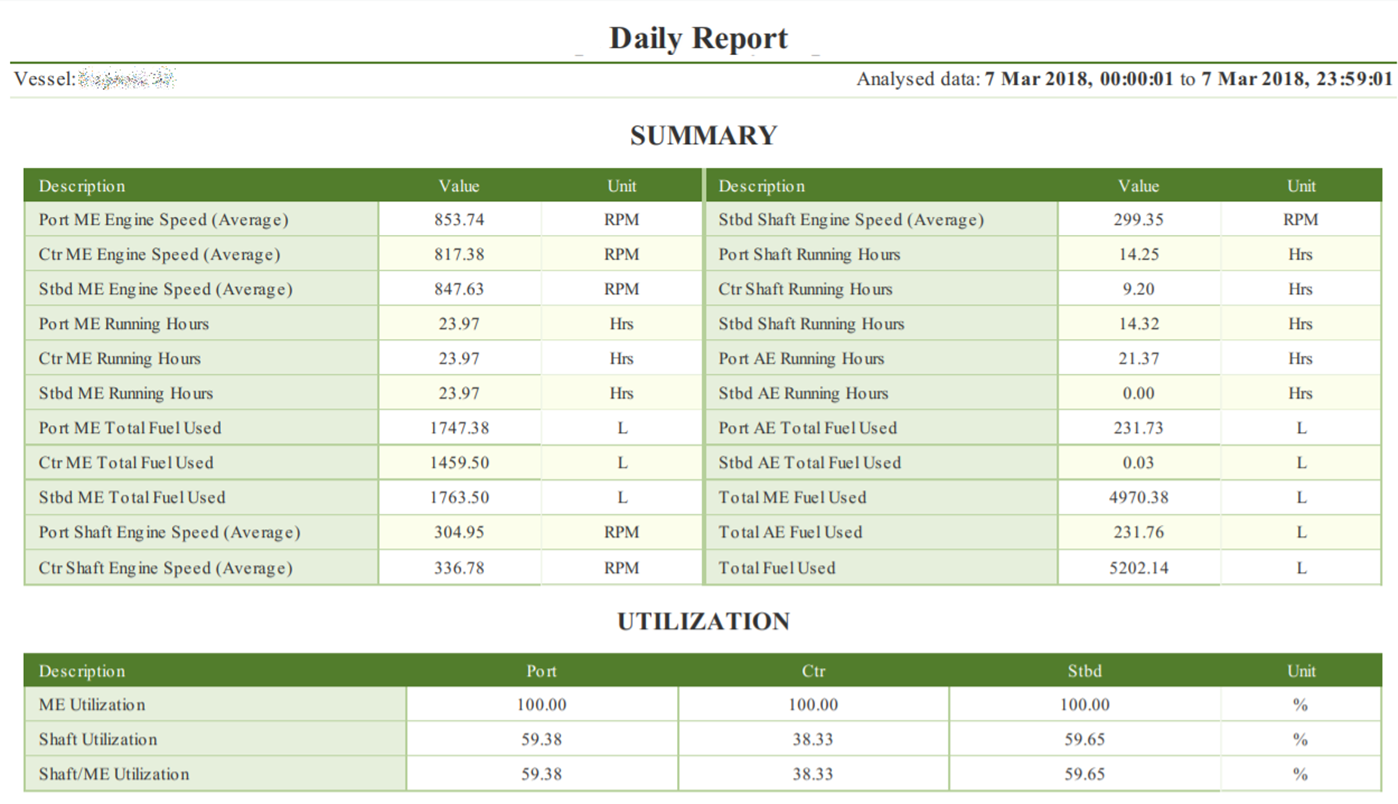The width and height of the screenshot is (1398, 804).
Task: Click Description header of the Utilization table
Action: [82, 671]
